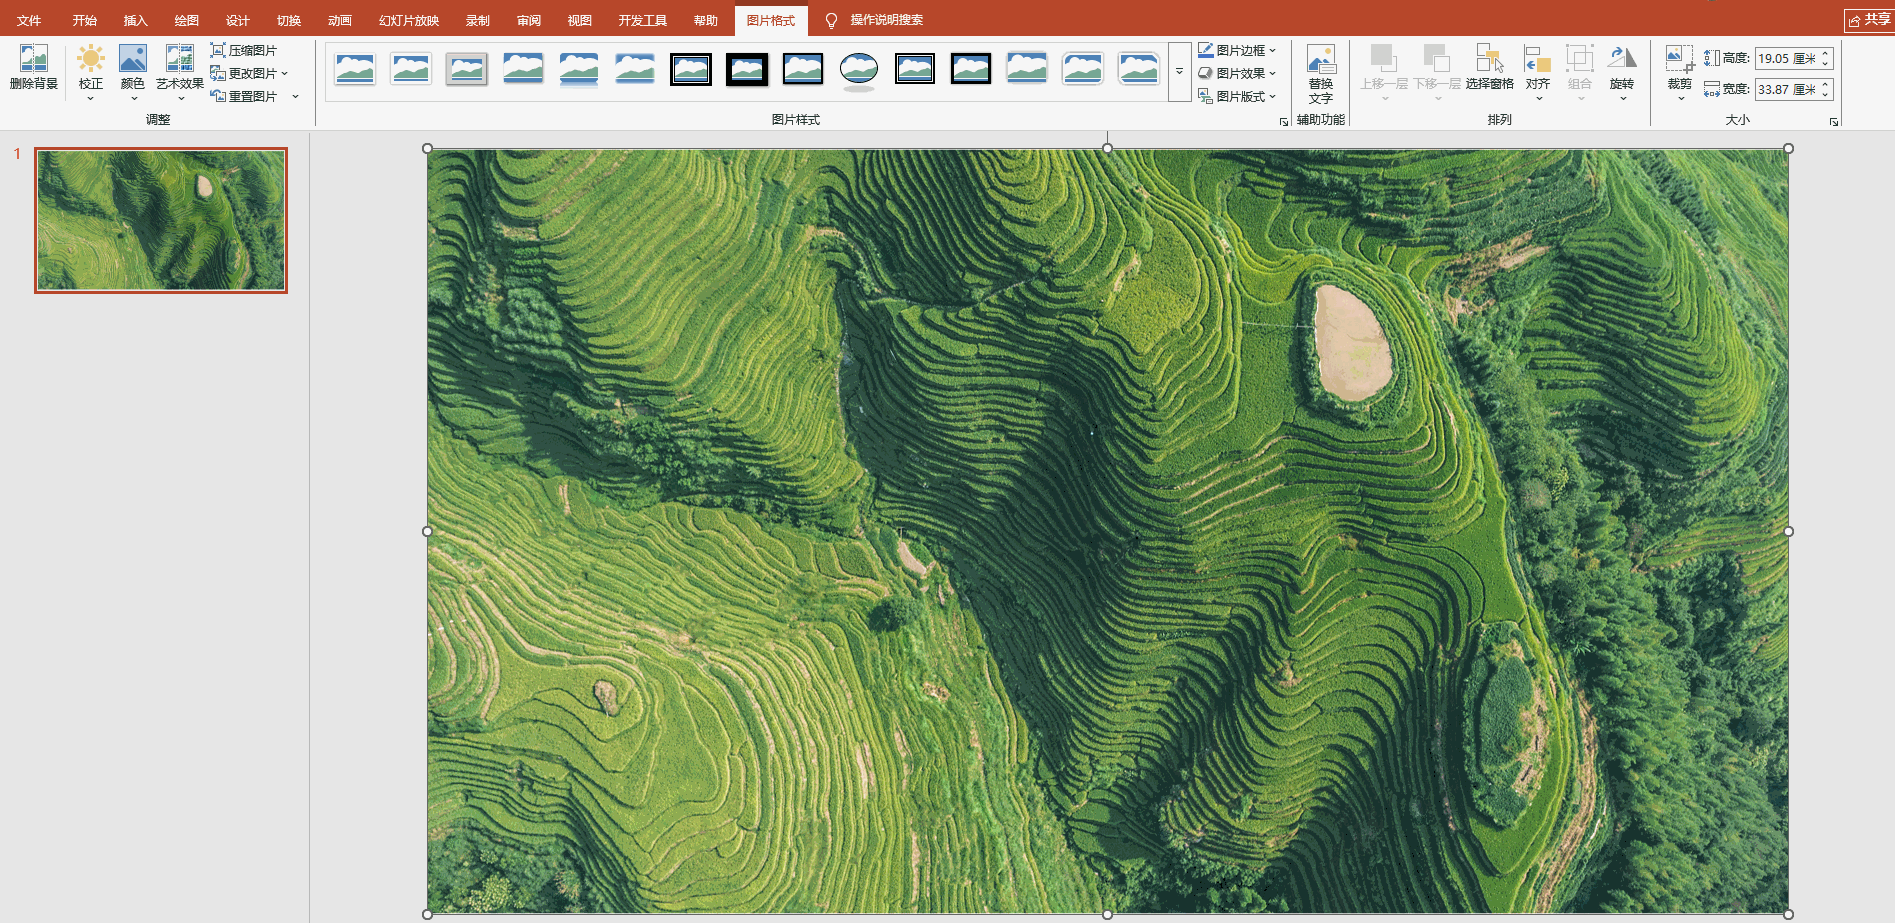
Task: Click the height (高度) input field
Action: 1786,59
